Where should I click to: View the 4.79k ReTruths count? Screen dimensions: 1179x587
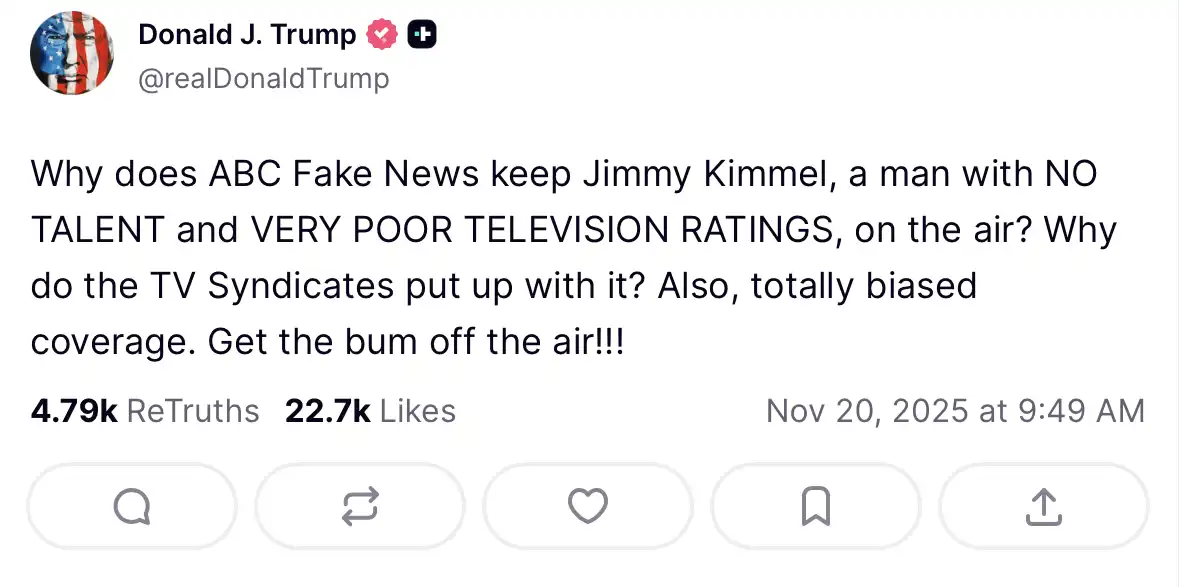pos(74,411)
